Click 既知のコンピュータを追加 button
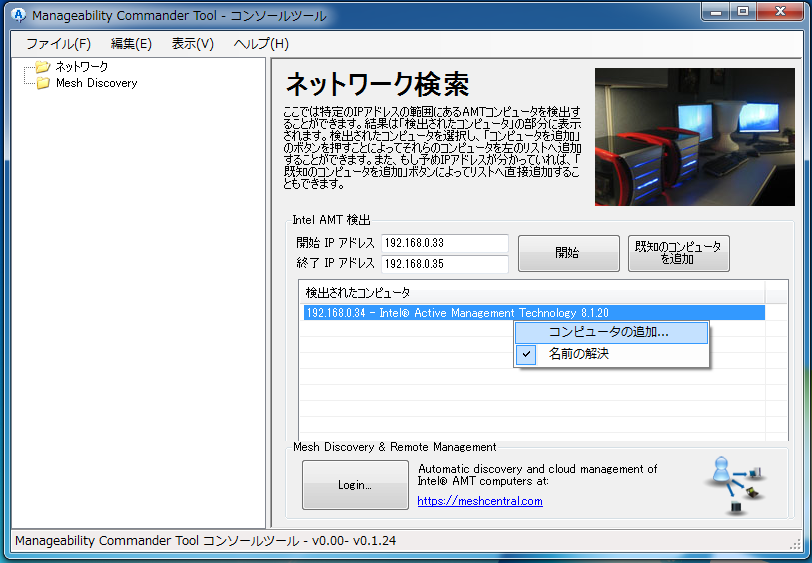This screenshot has width=812, height=563. pyautogui.click(x=678, y=253)
